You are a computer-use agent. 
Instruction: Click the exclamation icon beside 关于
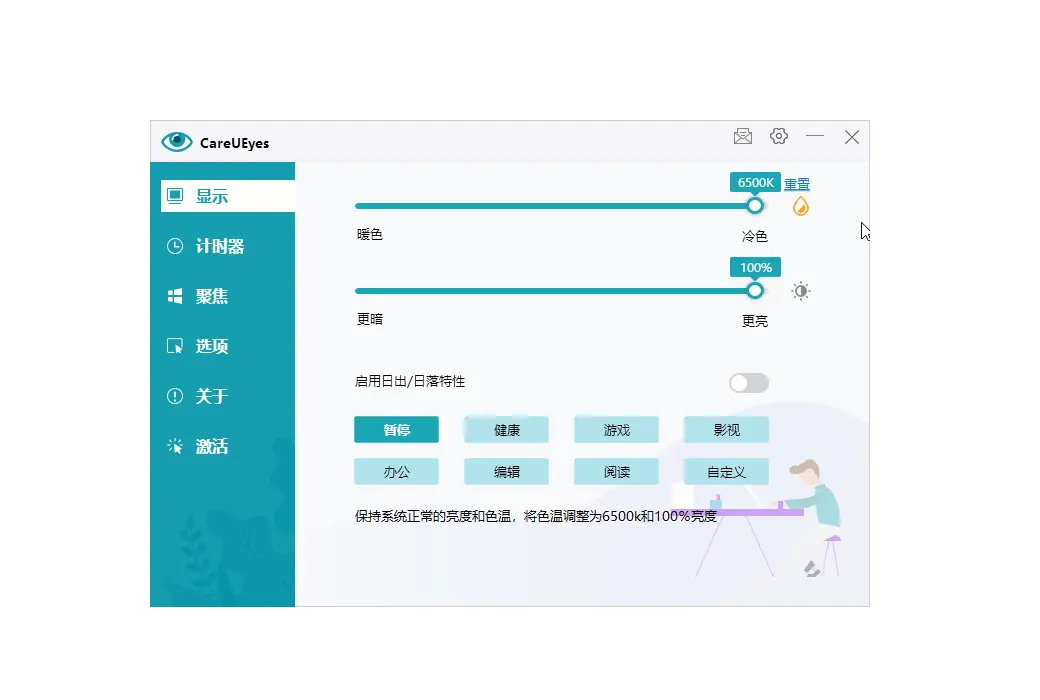click(174, 396)
